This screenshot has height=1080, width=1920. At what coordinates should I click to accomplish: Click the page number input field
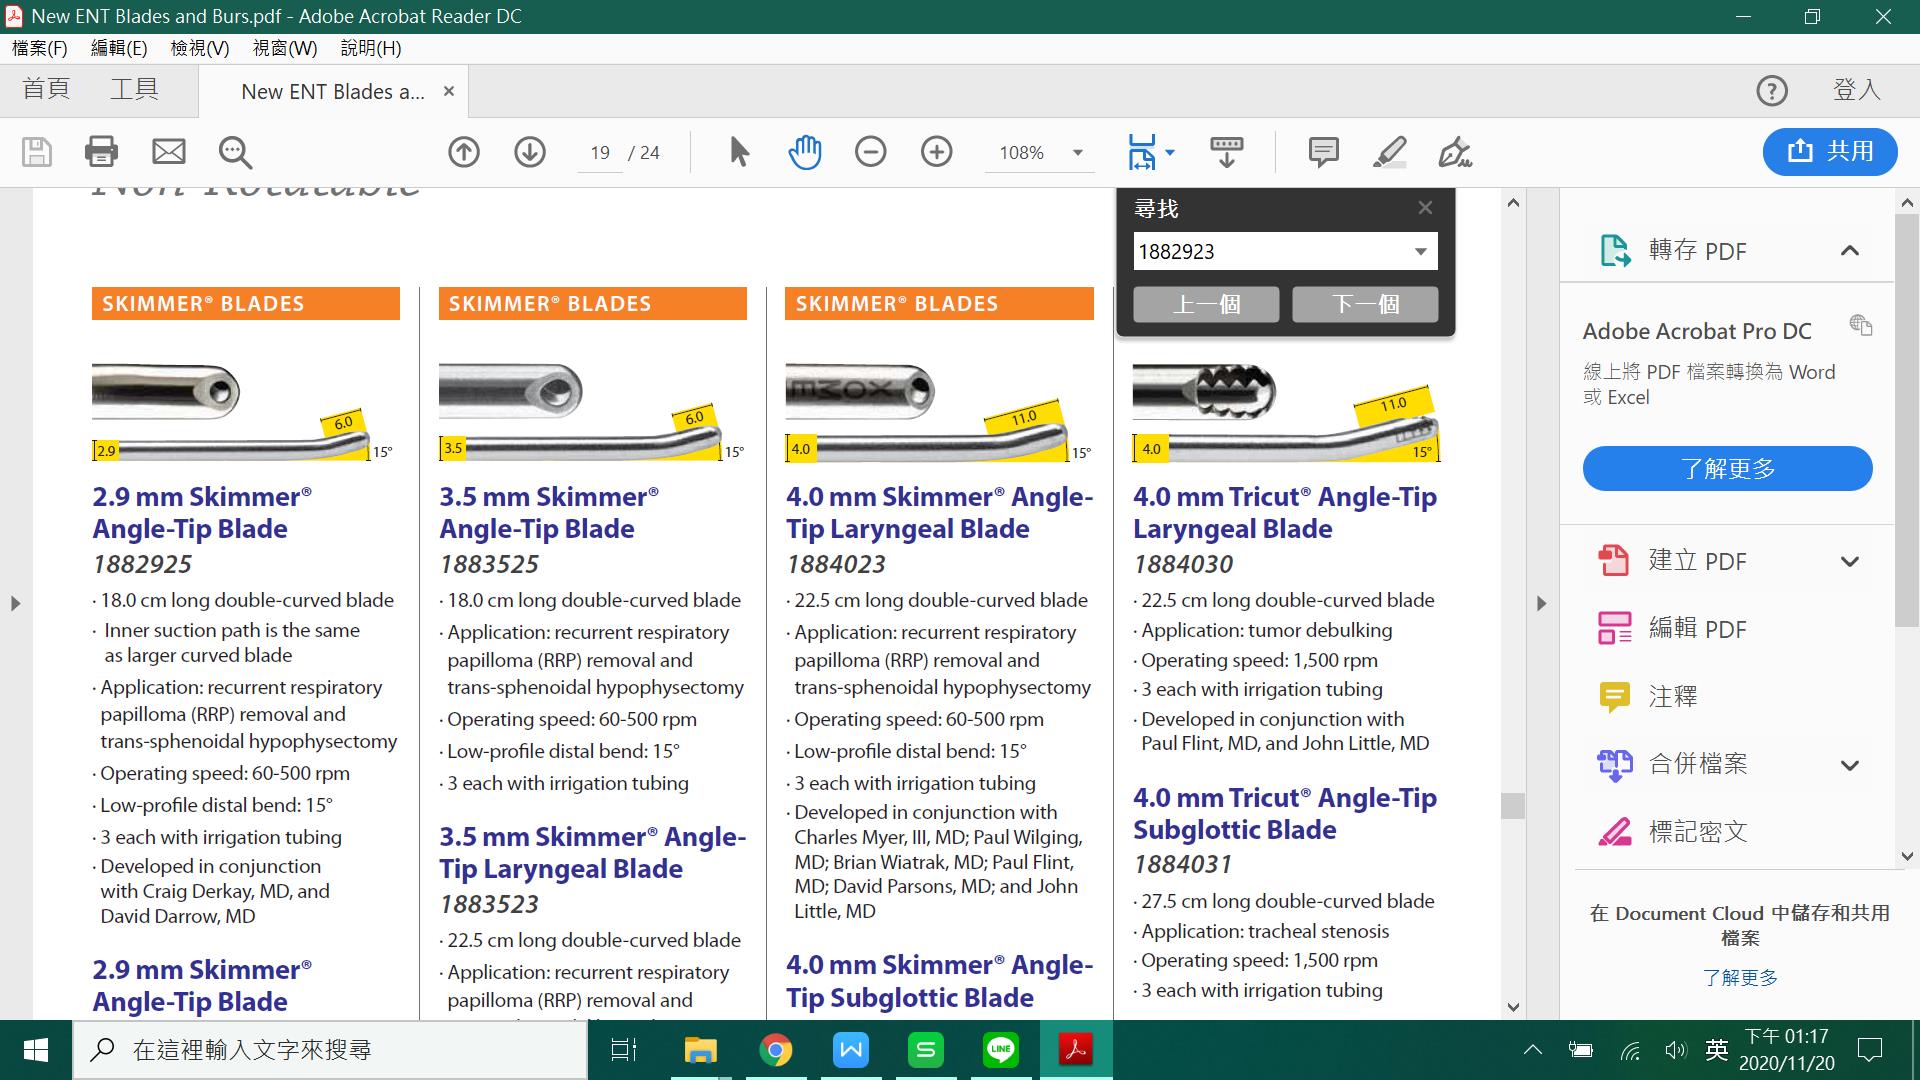click(x=600, y=153)
